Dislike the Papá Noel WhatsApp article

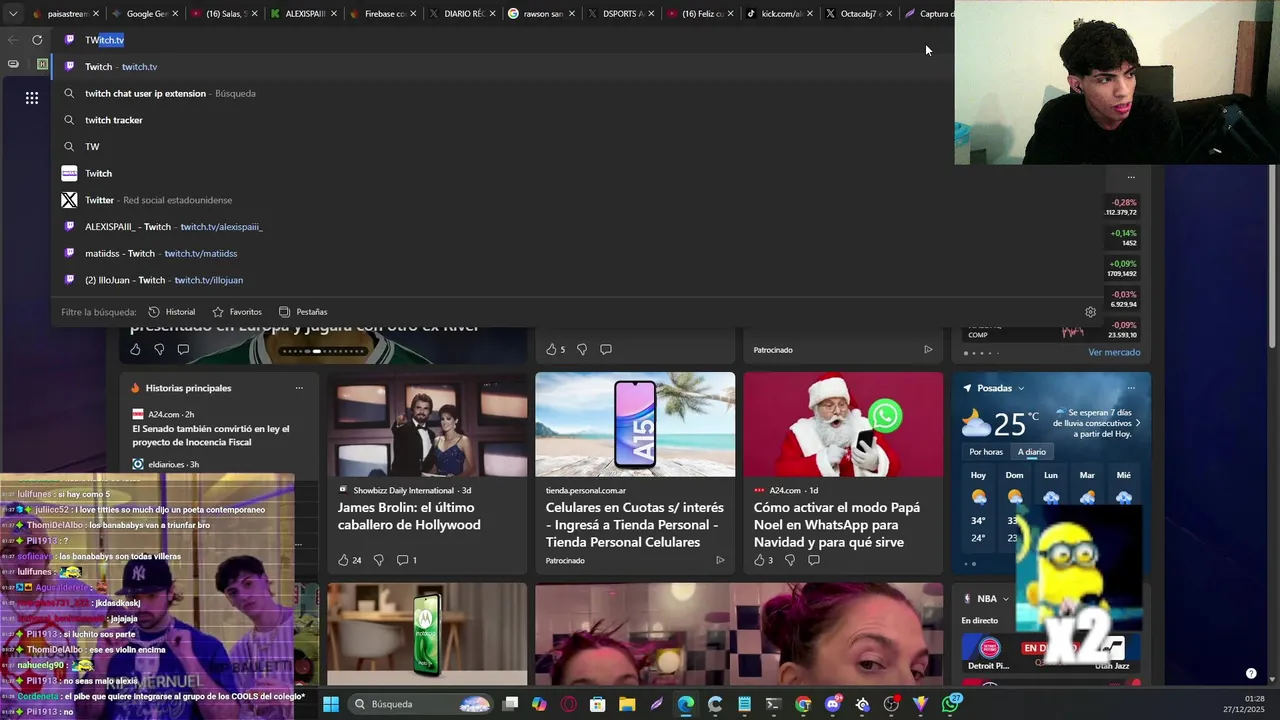789,560
